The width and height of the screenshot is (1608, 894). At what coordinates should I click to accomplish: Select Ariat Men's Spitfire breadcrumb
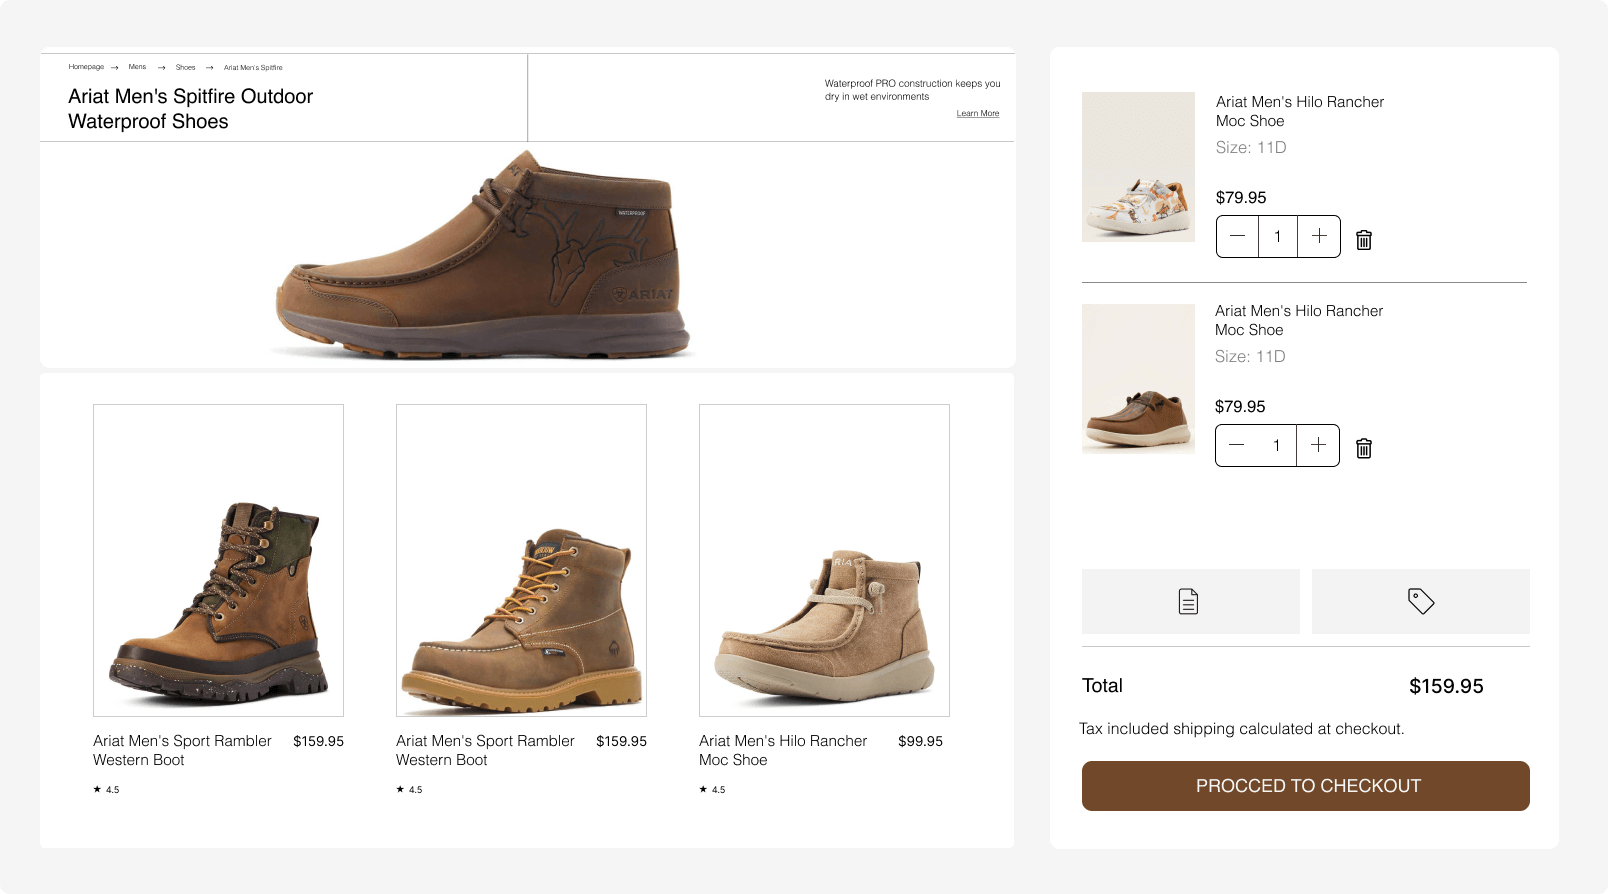(x=253, y=67)
